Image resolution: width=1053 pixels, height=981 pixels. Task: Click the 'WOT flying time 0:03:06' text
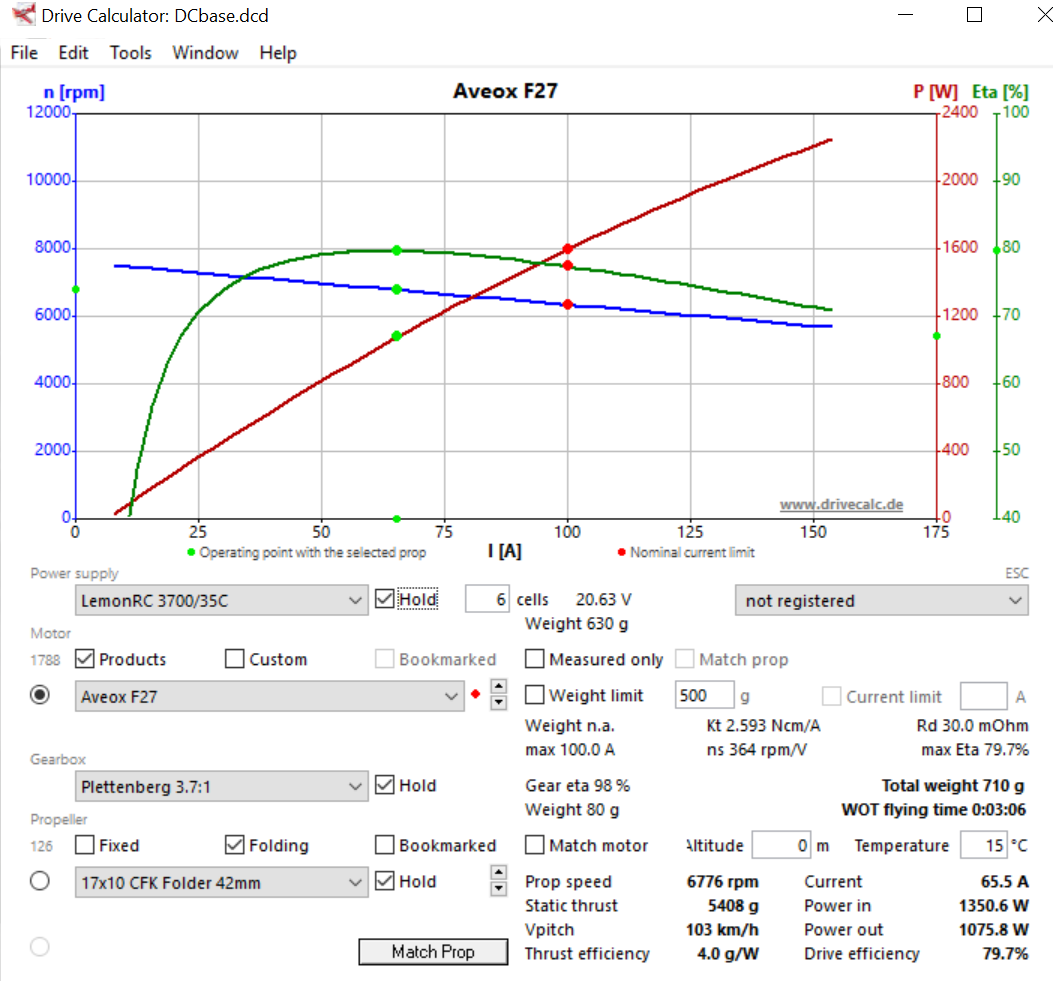(933, 809)
